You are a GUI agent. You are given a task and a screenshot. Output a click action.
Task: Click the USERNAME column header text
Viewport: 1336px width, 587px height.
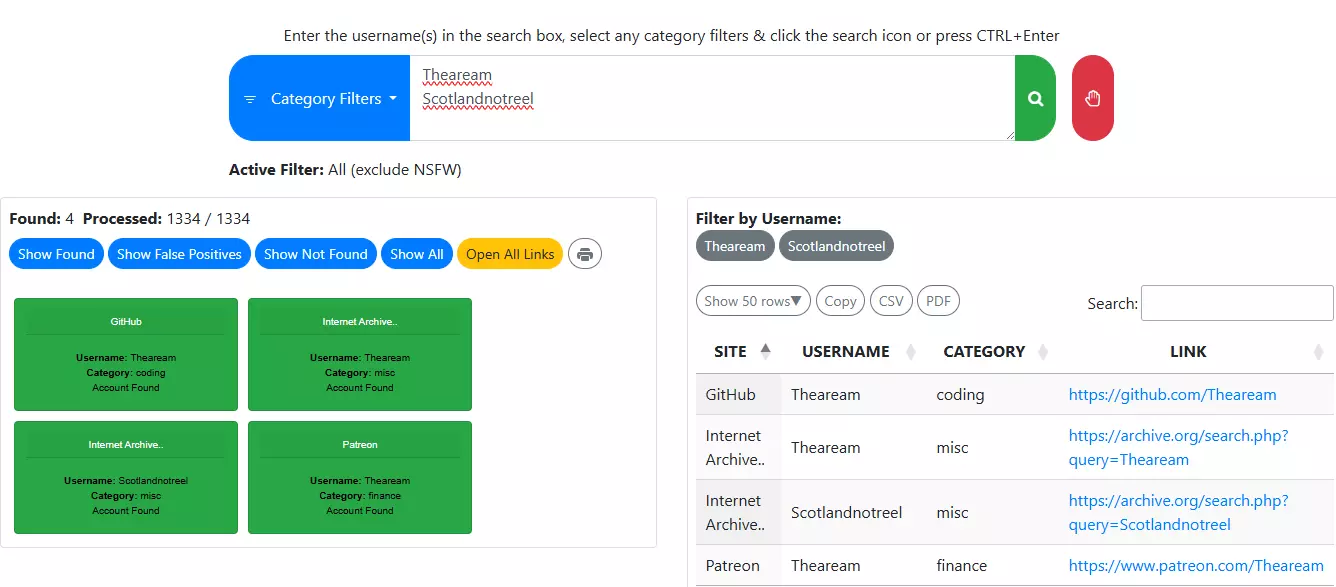(845, 352)
